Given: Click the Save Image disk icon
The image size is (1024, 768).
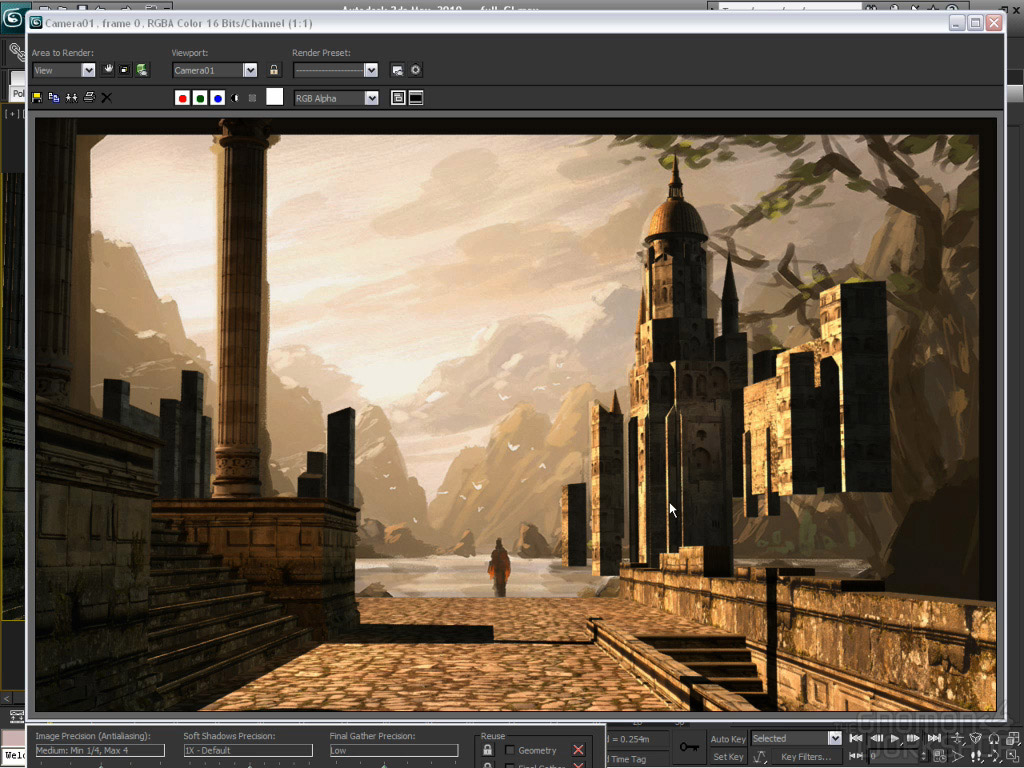Looking at the screenshot, I should pos(37,98).
